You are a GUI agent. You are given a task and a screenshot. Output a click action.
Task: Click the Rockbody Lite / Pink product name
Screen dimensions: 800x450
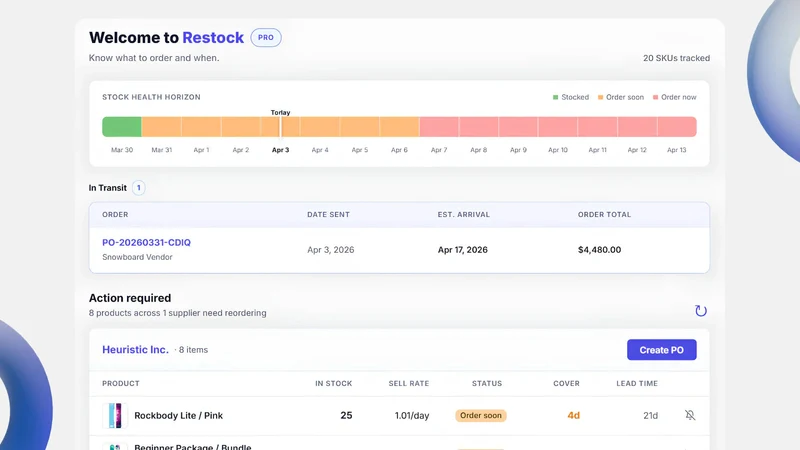click(179, 416)
